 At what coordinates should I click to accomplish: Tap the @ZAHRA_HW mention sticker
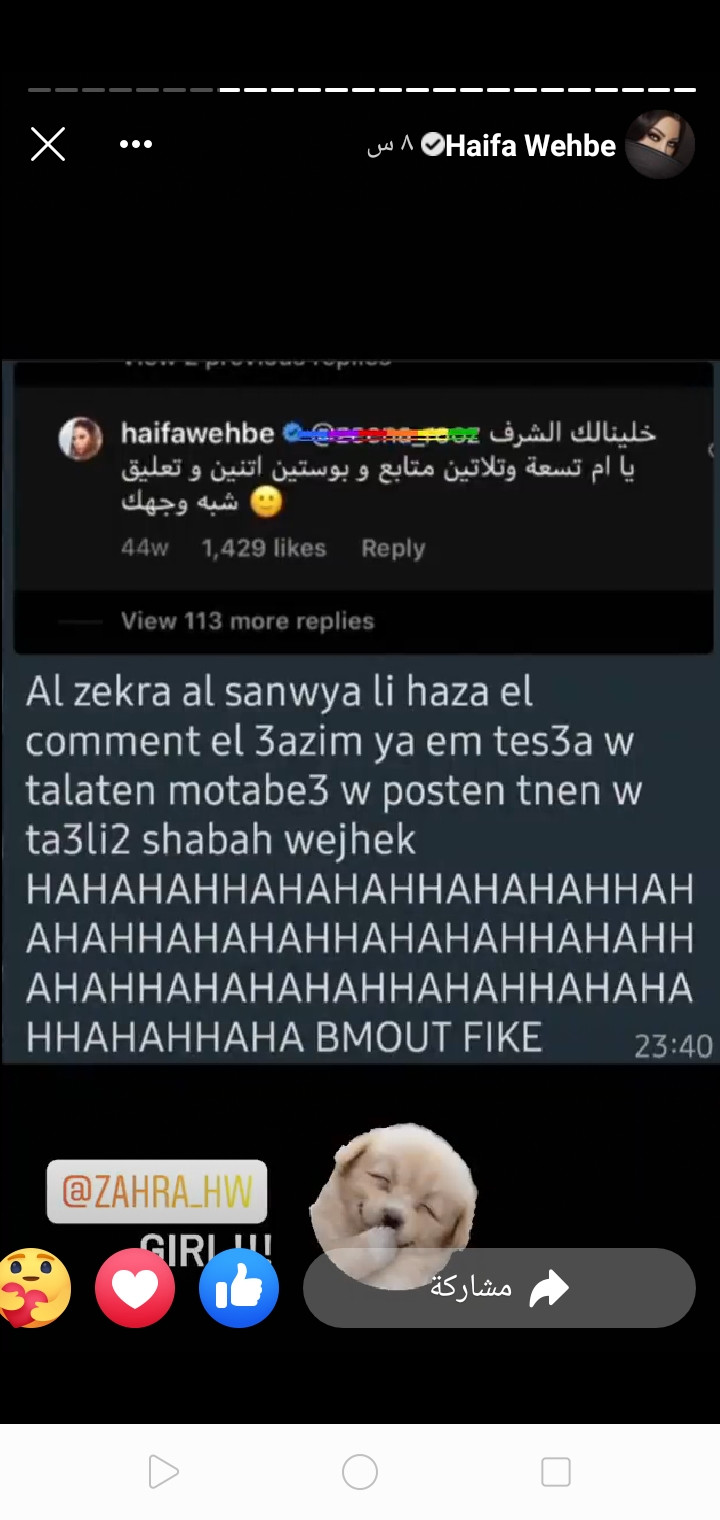pos(157,1192)
